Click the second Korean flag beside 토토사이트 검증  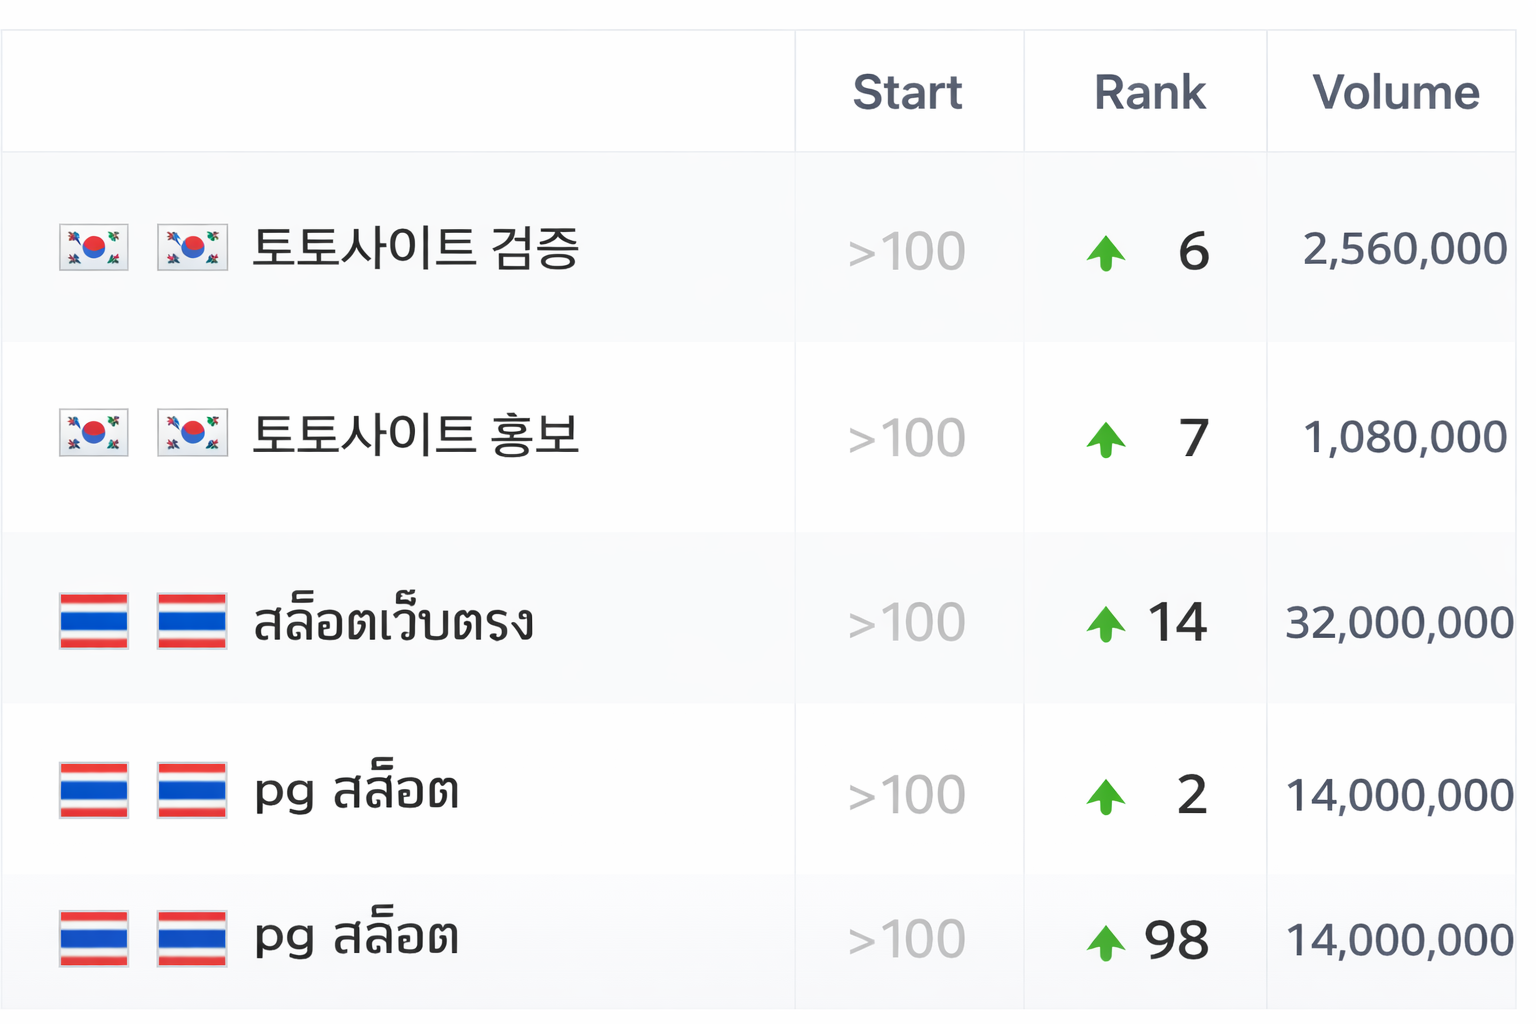[x=192, y=247]
